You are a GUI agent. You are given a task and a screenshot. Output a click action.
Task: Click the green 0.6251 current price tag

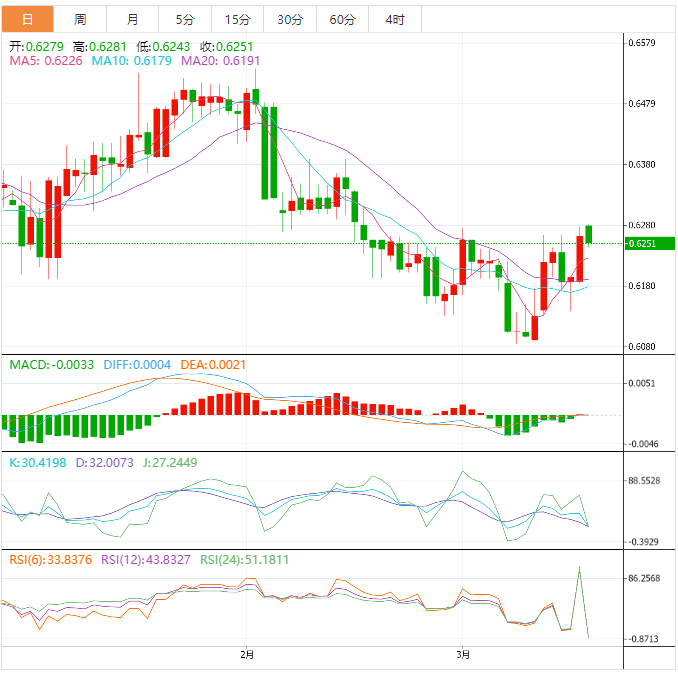tap(650, 243)
